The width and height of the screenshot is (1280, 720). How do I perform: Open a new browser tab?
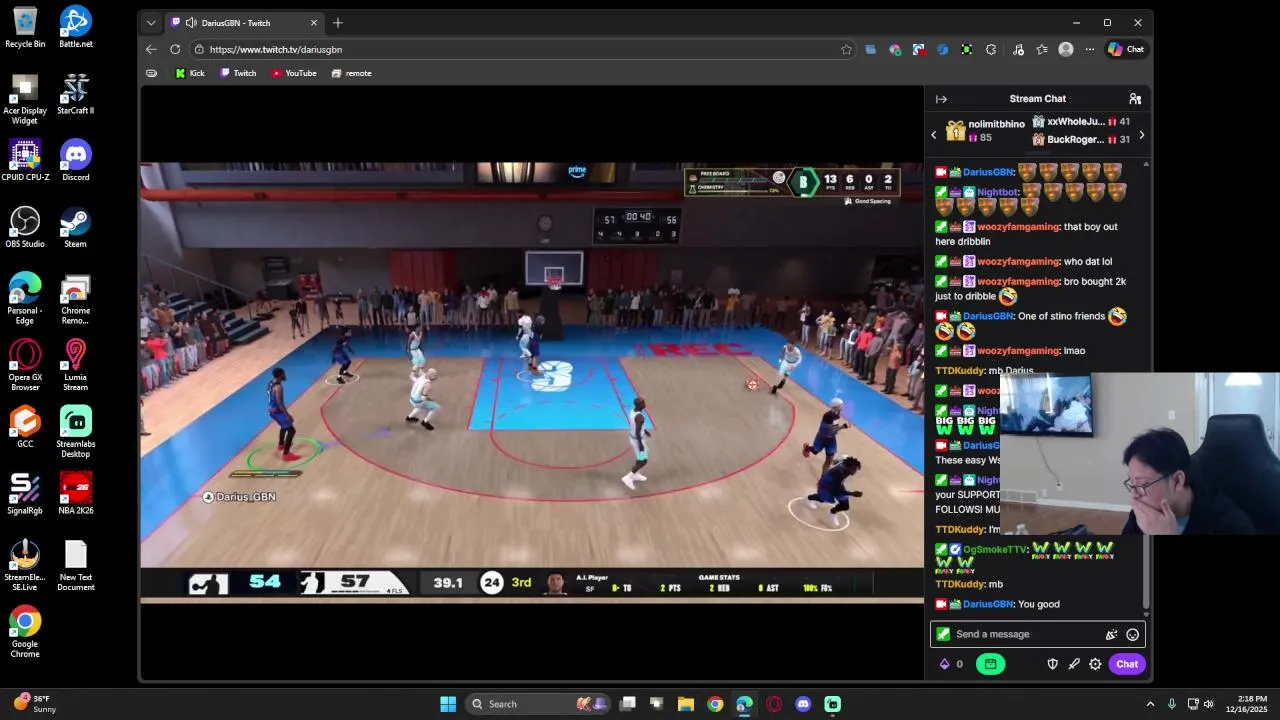(338, 22)
